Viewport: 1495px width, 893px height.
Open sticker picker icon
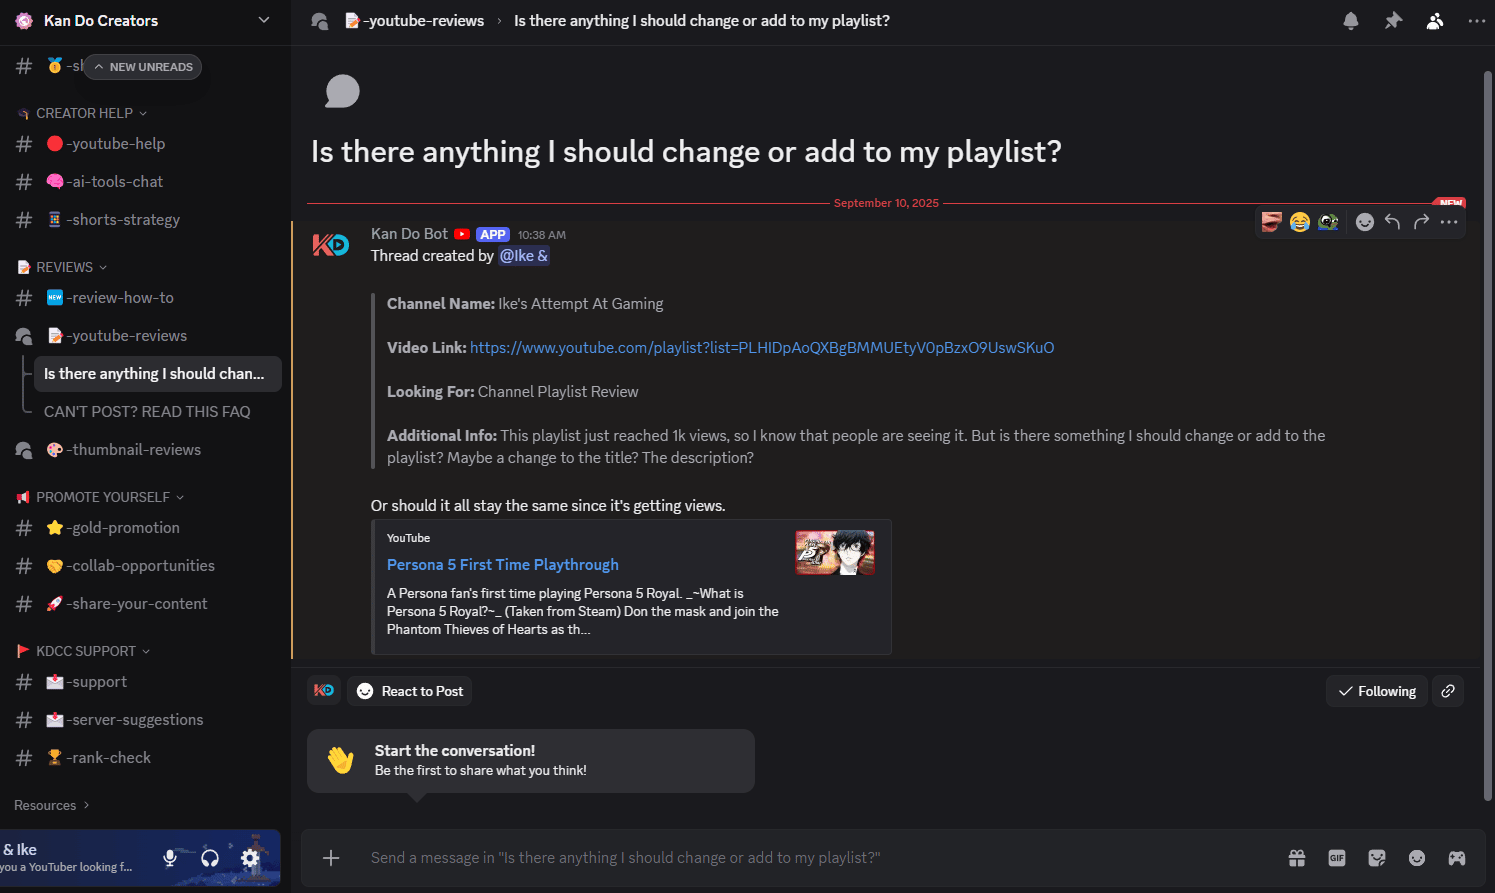point(1377,858)
